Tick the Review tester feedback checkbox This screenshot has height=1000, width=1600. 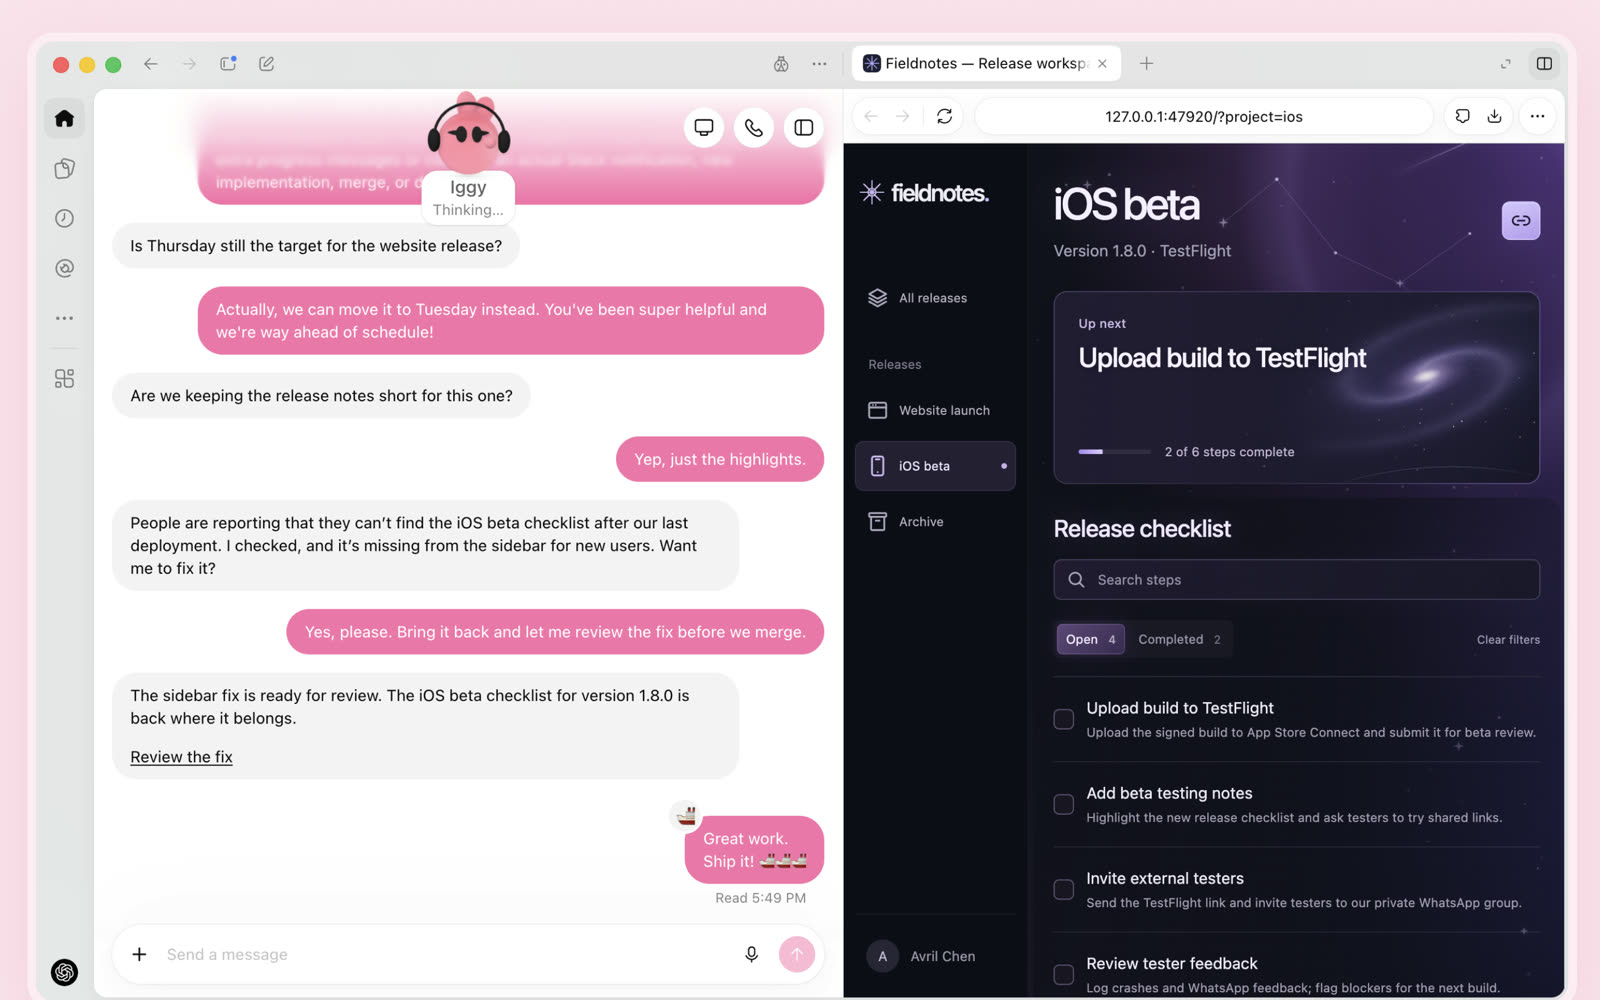[x=1064, y=974]
